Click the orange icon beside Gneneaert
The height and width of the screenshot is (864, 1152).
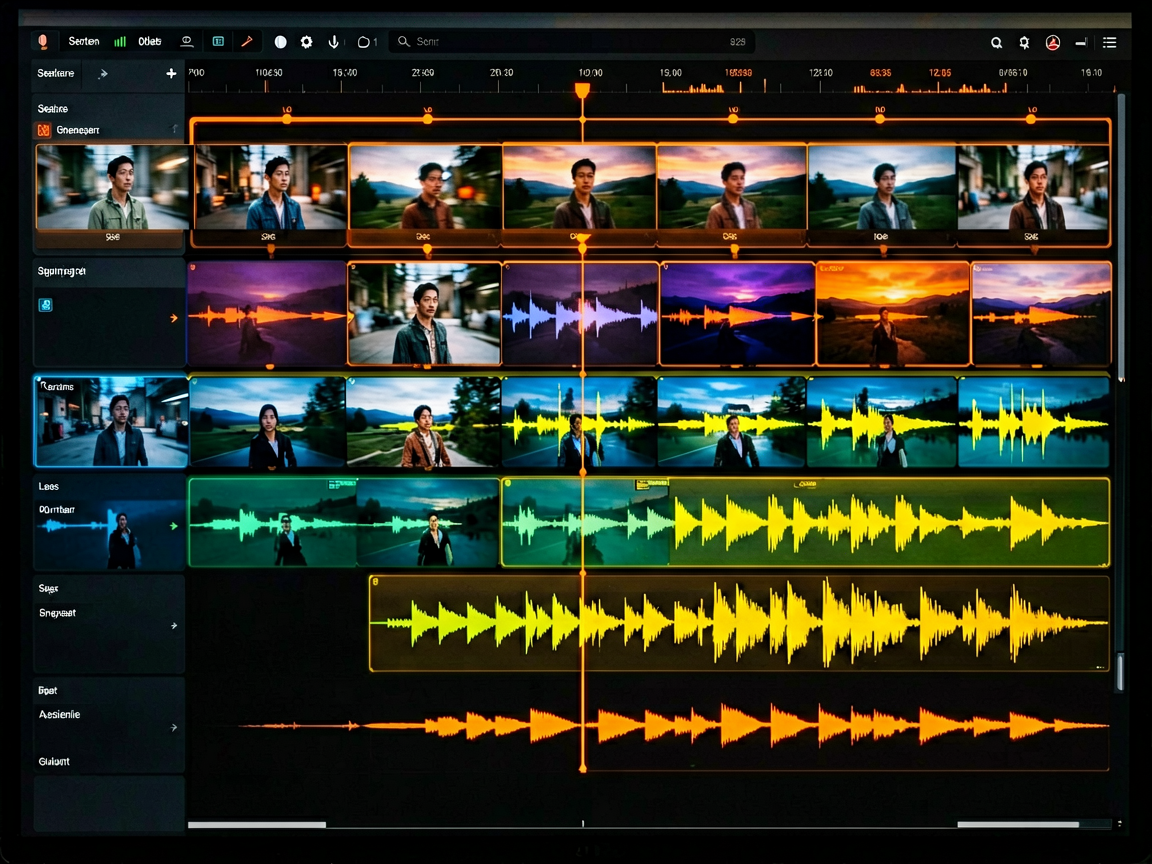[x=43, y=130]
